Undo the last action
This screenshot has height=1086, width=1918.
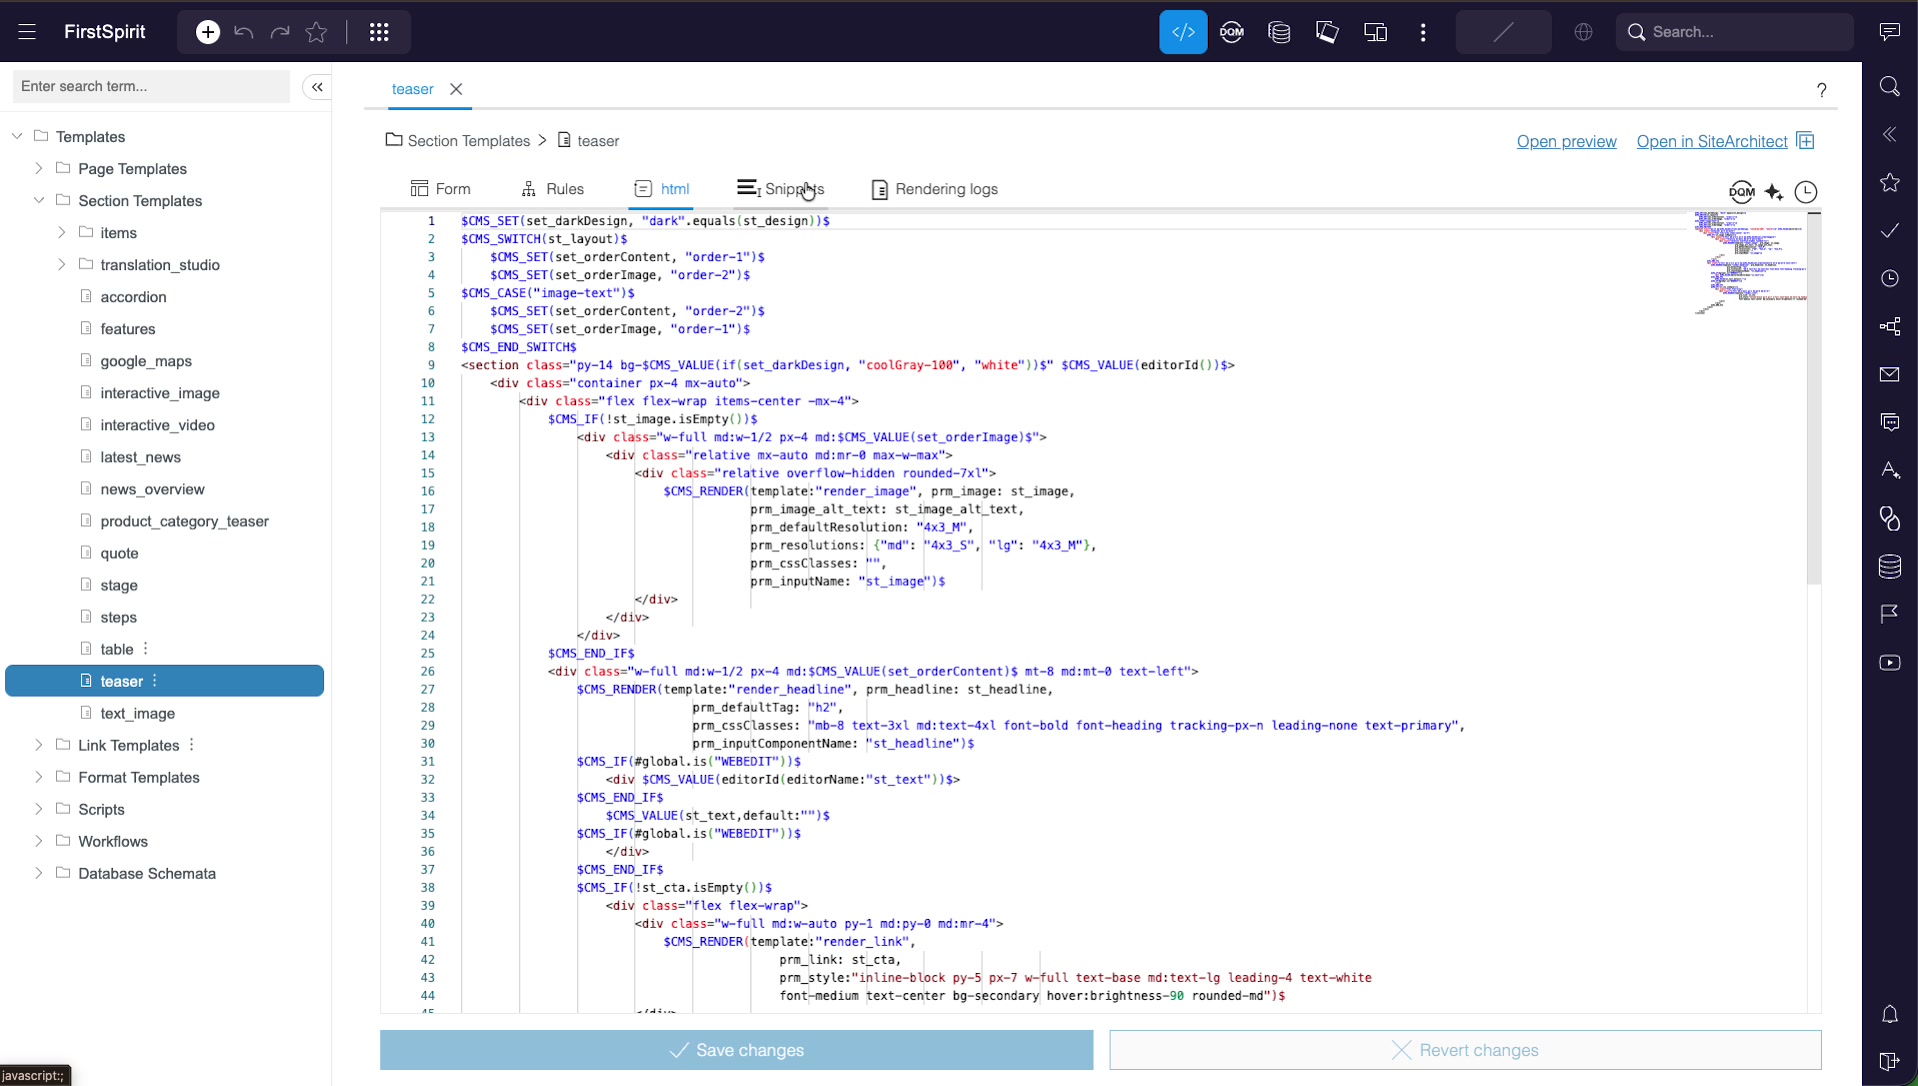tap(243, 32)
